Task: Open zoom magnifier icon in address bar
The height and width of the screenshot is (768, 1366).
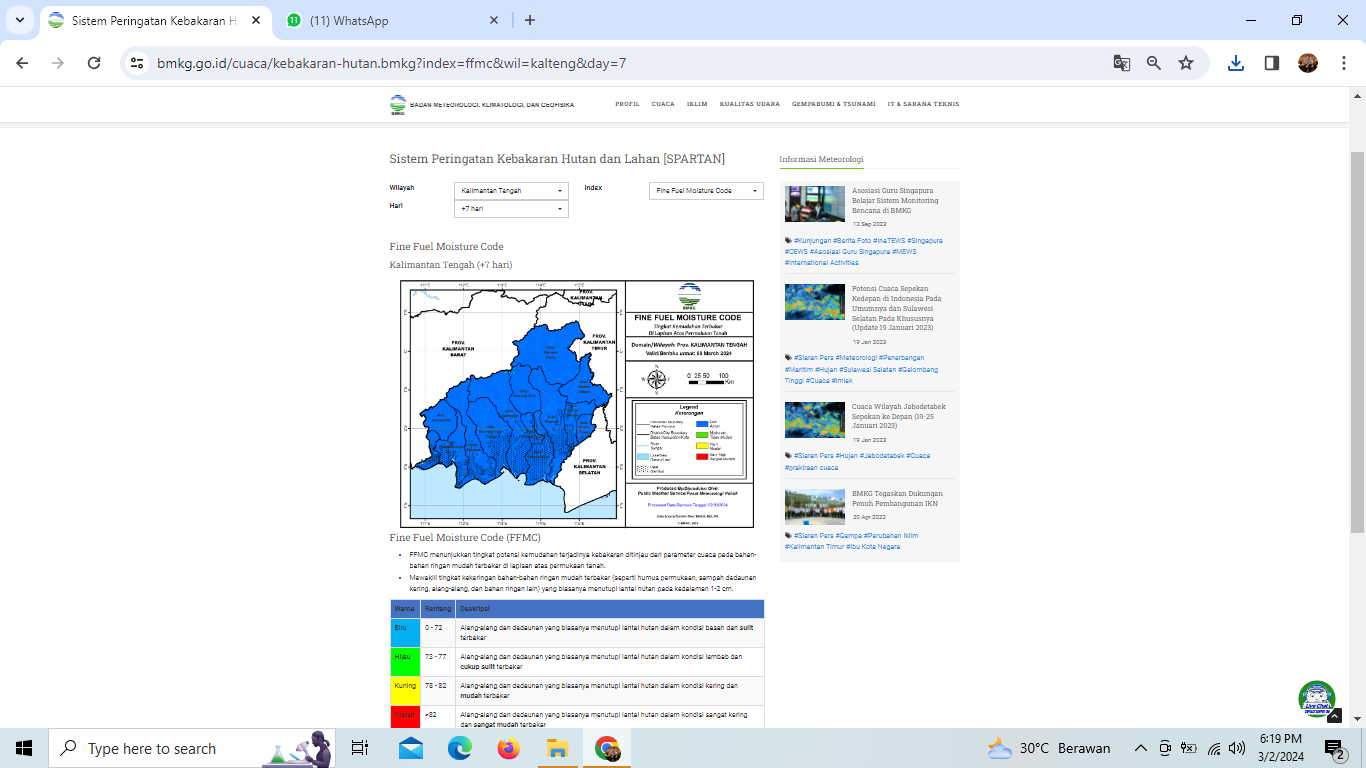Action: (x=1154, y=63)
